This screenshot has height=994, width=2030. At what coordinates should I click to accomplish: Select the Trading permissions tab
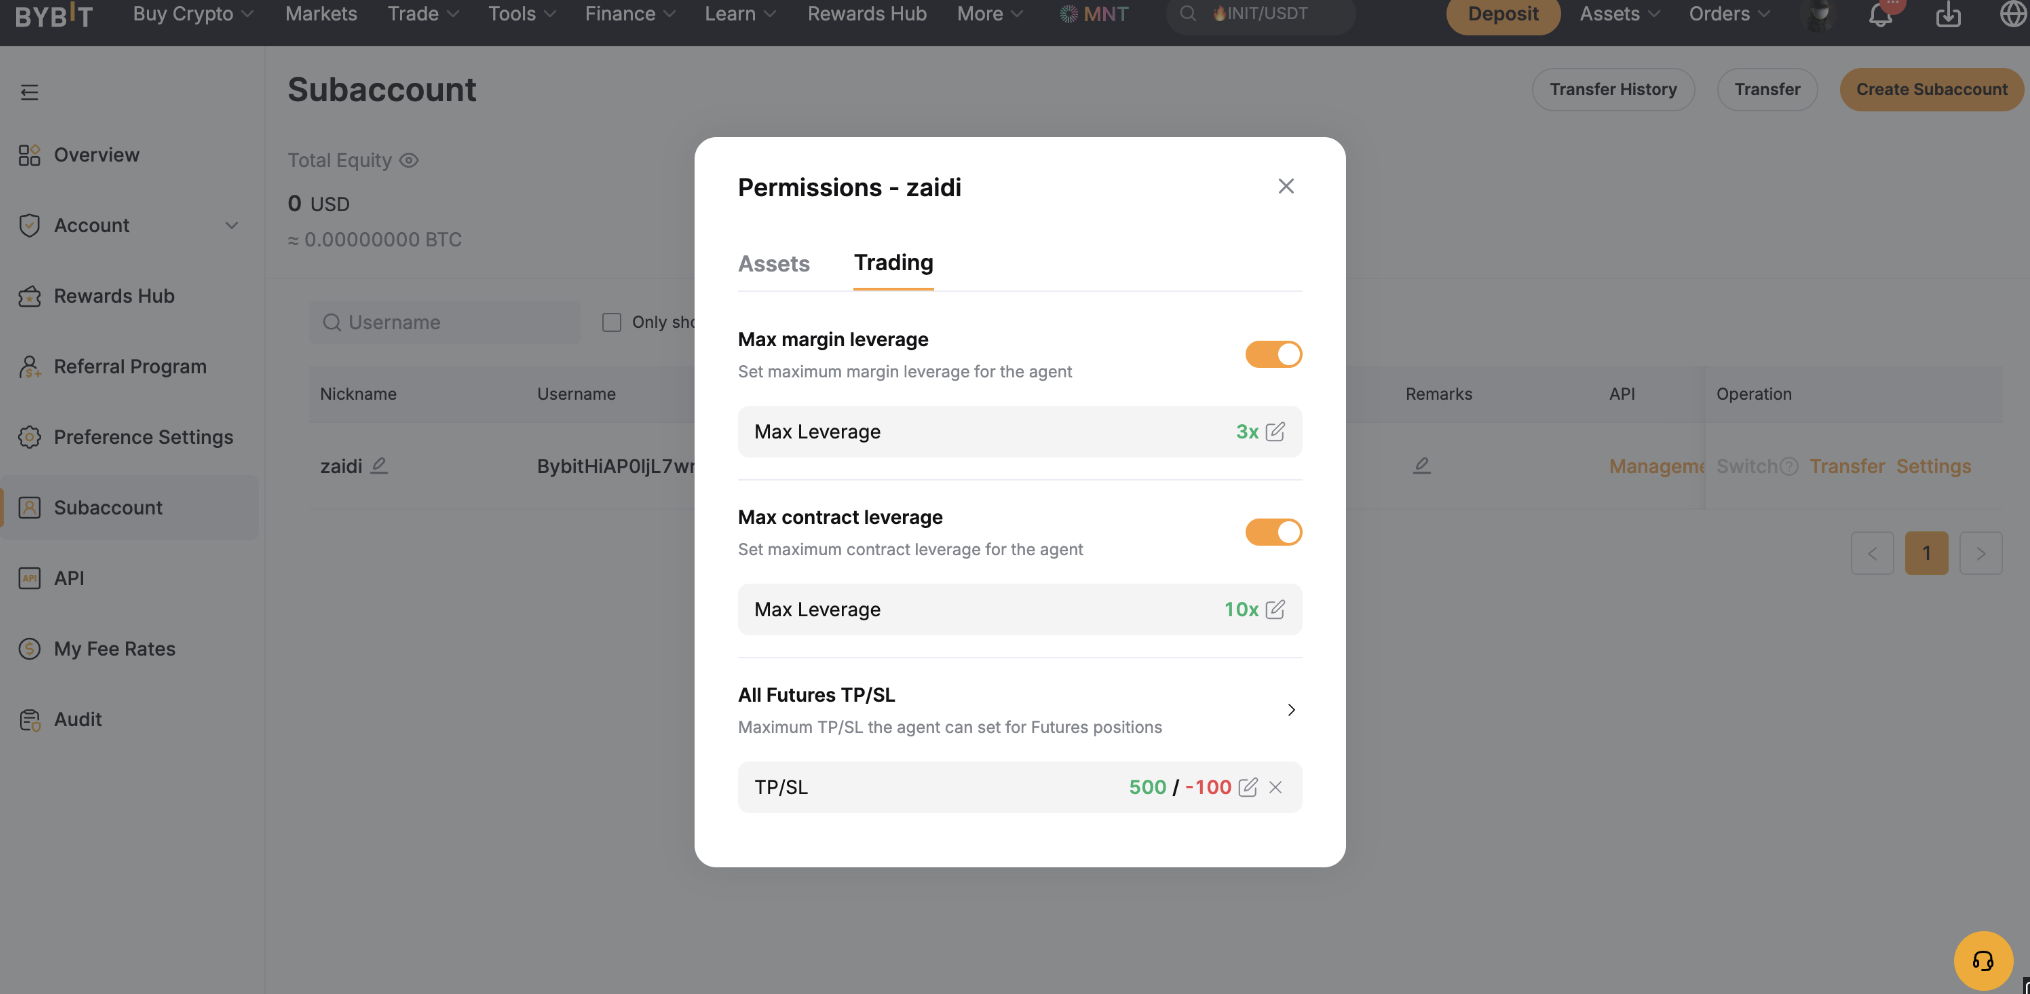(x=893, y=263)
